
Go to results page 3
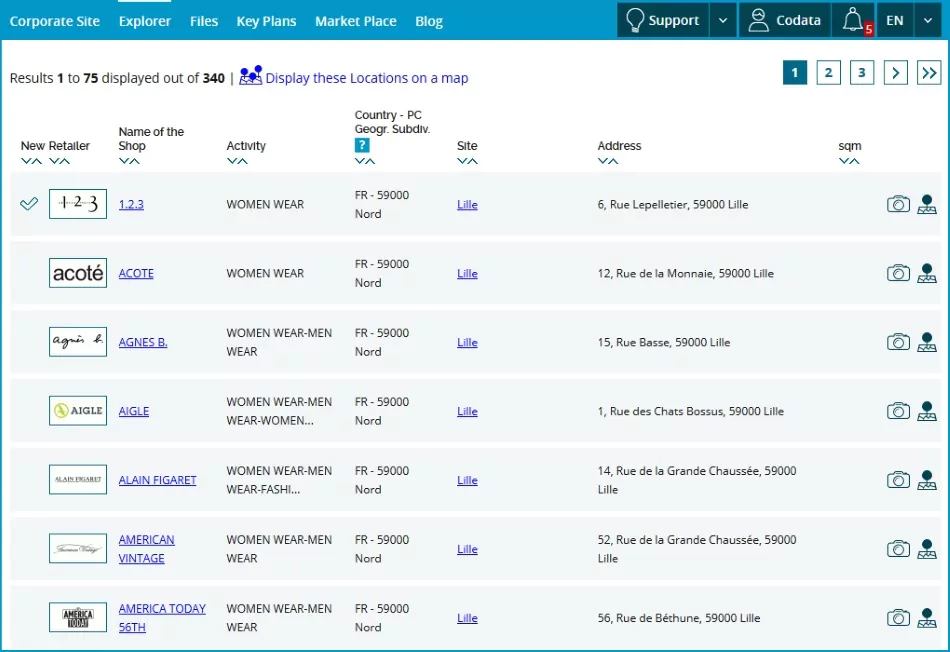[862, 73]
